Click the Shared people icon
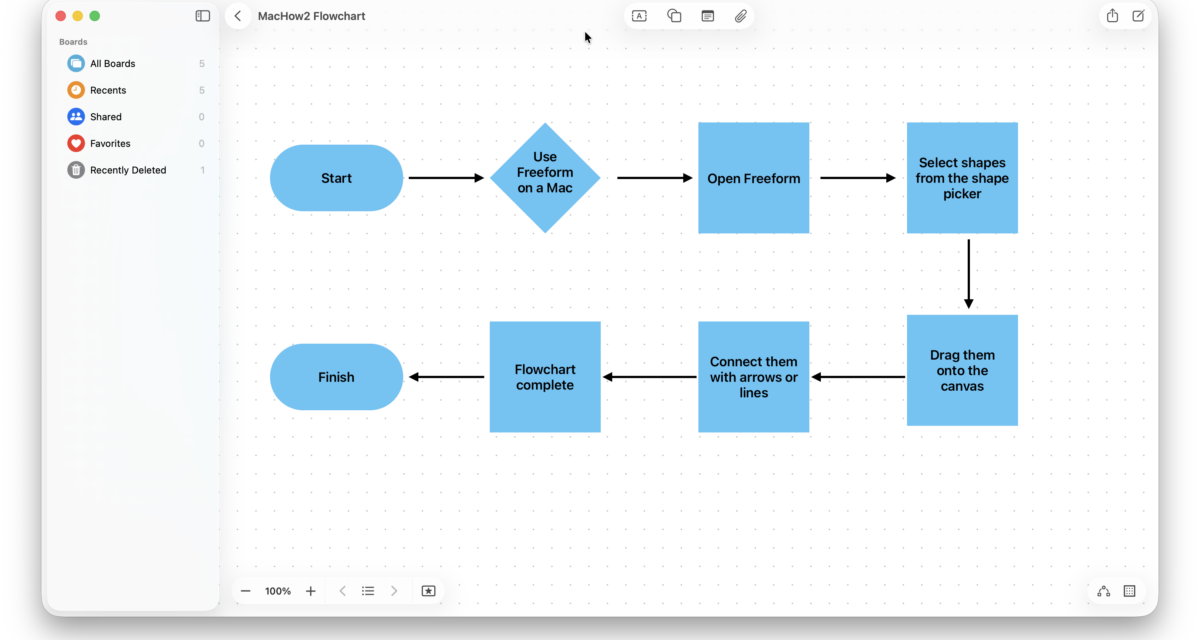The width and height of the screenshot is (1200, 640). [x=76, y=117]
